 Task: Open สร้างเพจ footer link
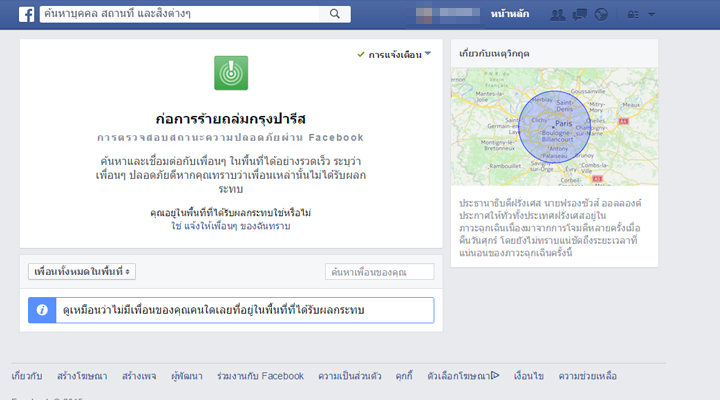pos(139,376)
